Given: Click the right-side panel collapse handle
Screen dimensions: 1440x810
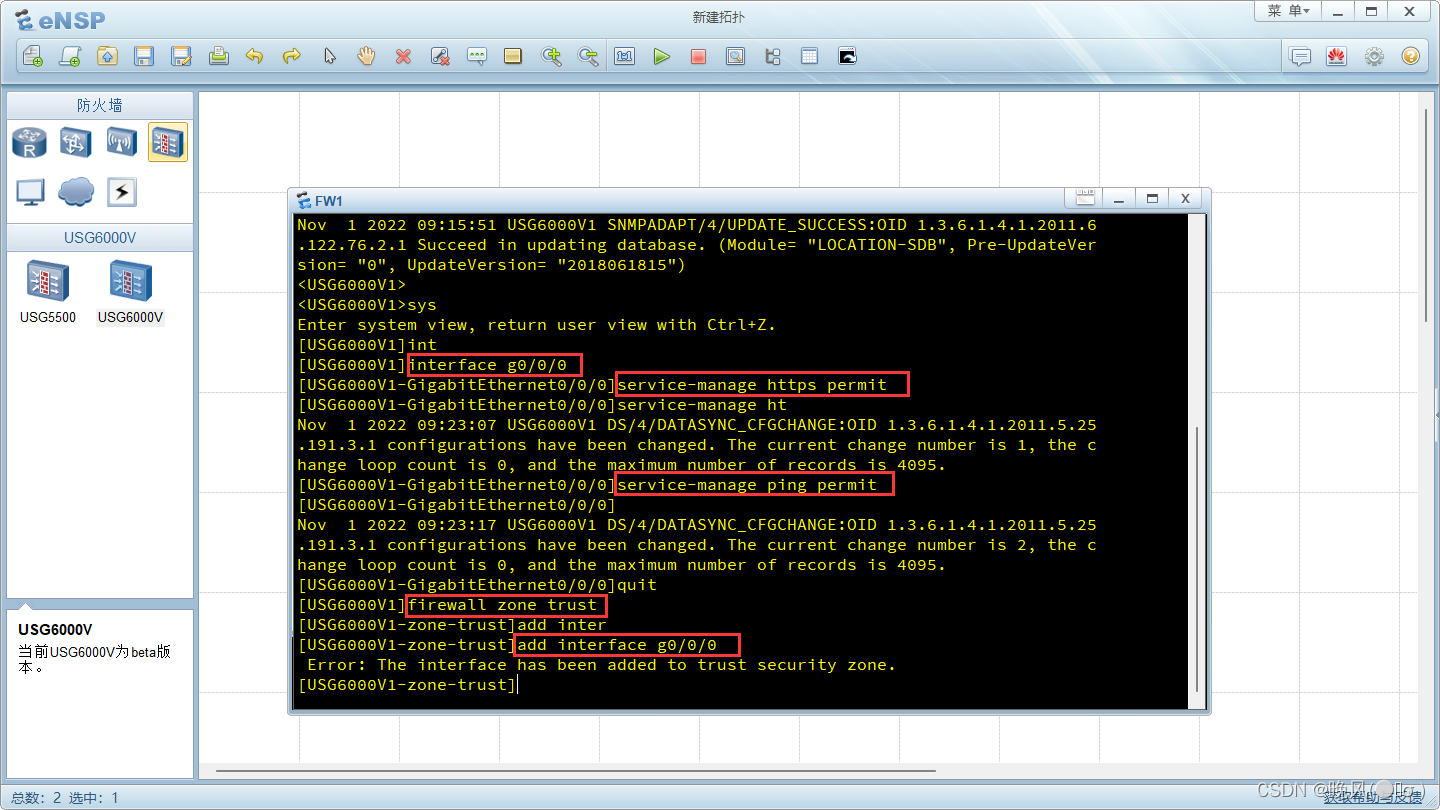Looking at the screenshot, I should coord(1436,415).
